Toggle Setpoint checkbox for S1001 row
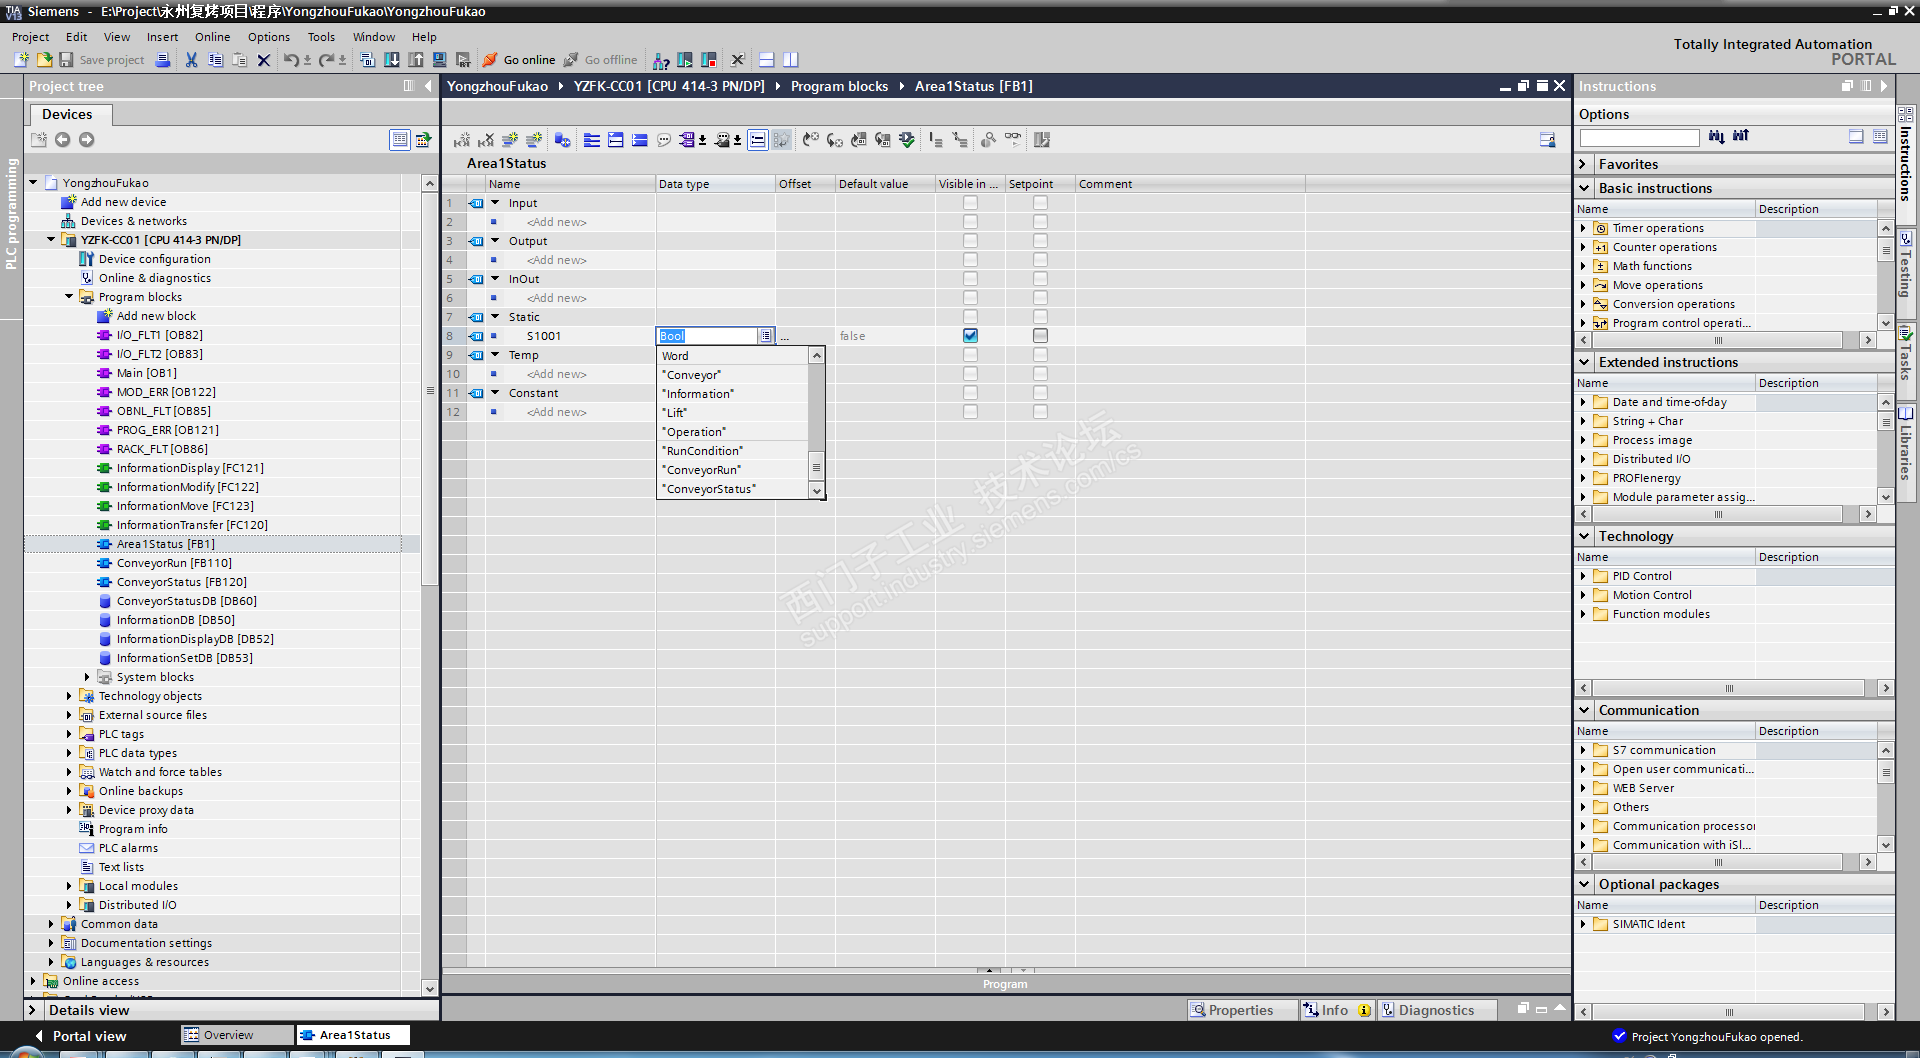 [1040, 336]
